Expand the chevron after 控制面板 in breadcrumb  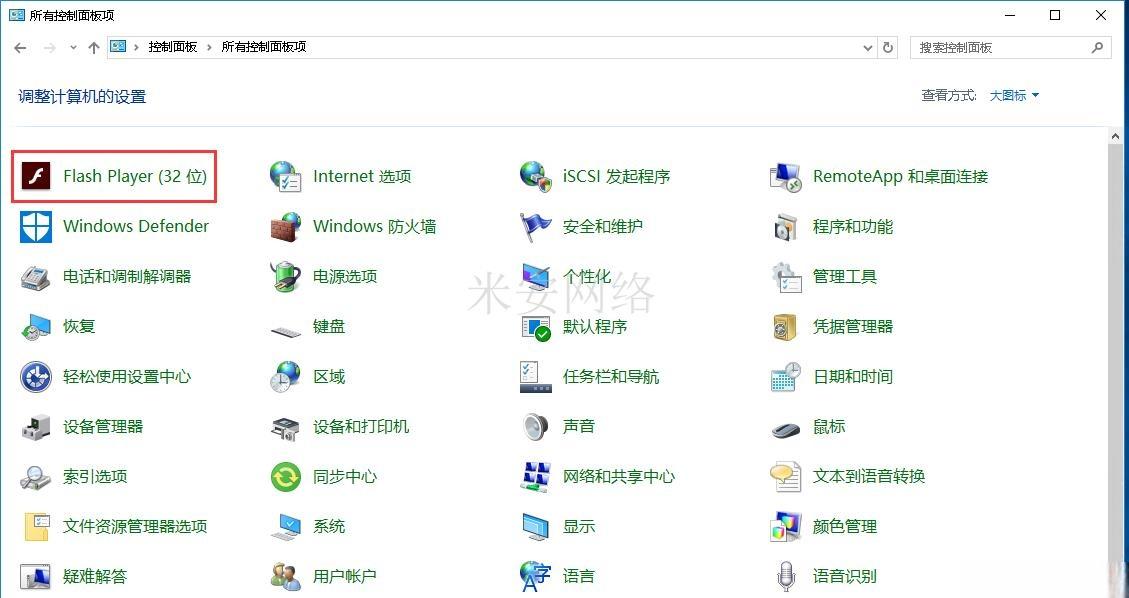pyautogui.click(x=210, y=47)
